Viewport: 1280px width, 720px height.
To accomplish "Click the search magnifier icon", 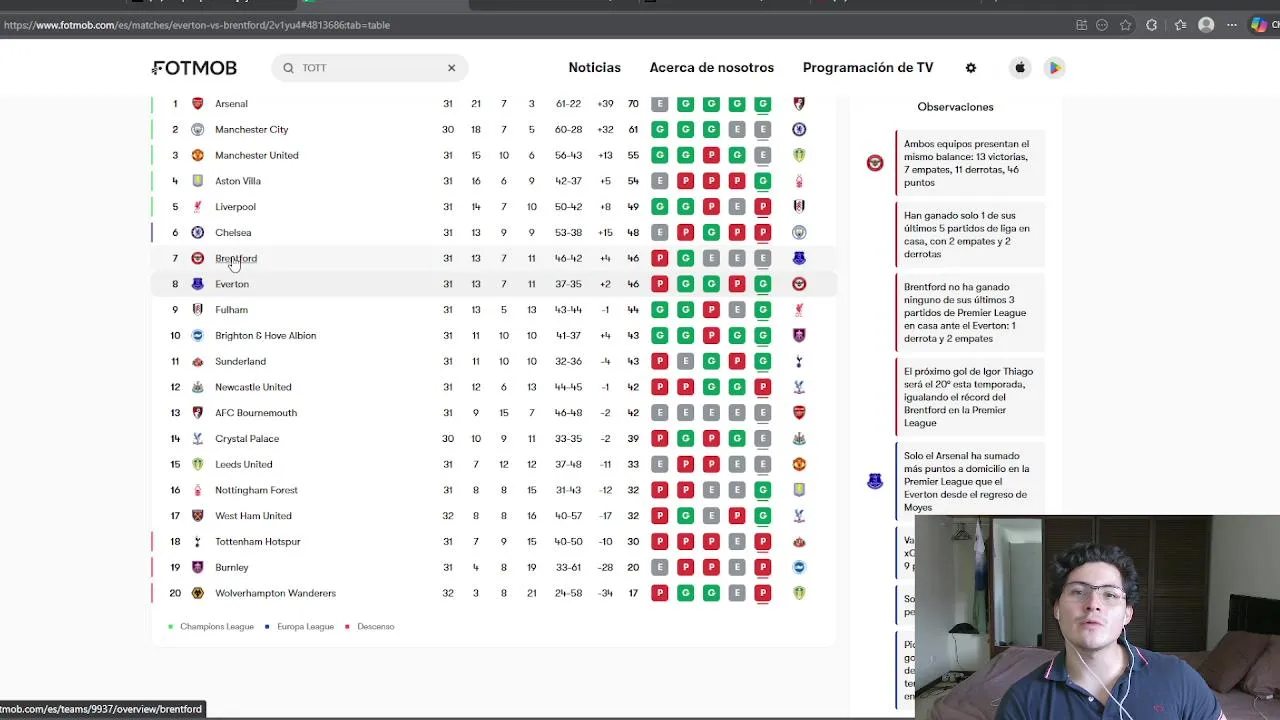I will click(x=288, y=68).
